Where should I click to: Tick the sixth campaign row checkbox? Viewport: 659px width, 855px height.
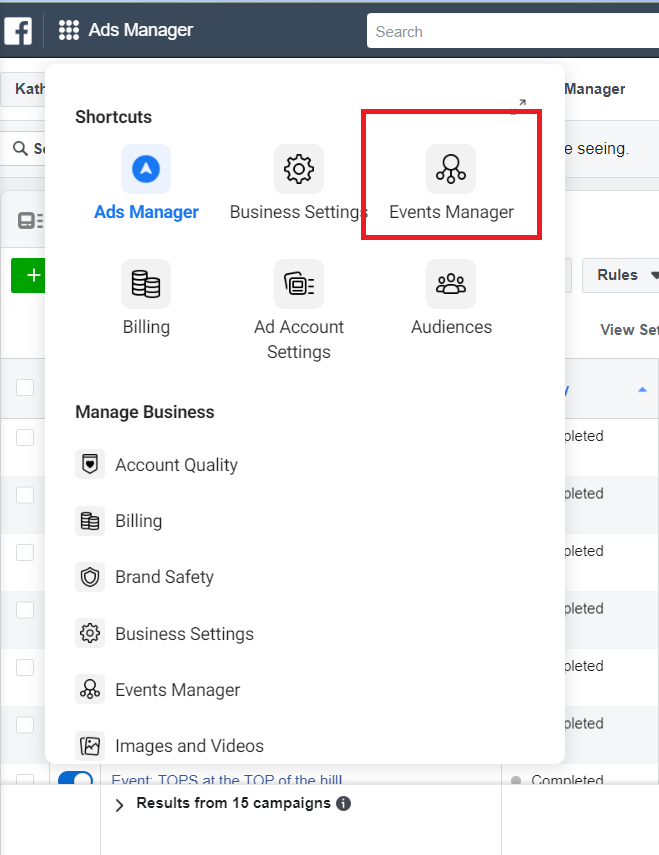[x=25, y=725]
